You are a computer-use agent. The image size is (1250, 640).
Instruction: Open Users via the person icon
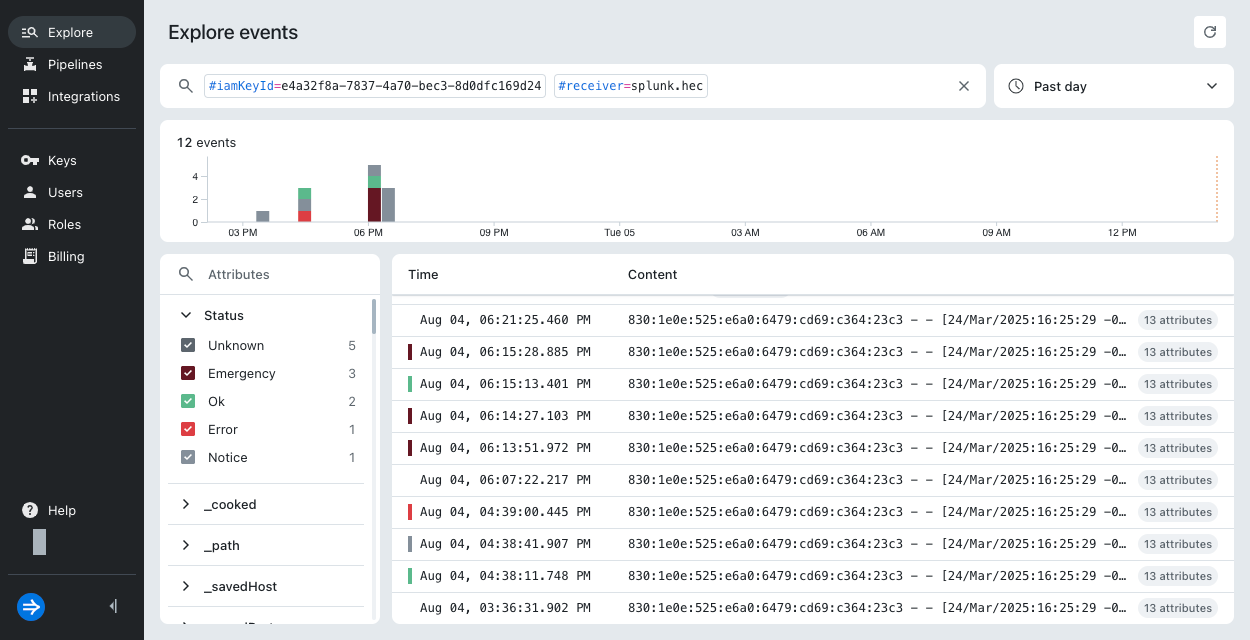(x=29, y=192)
